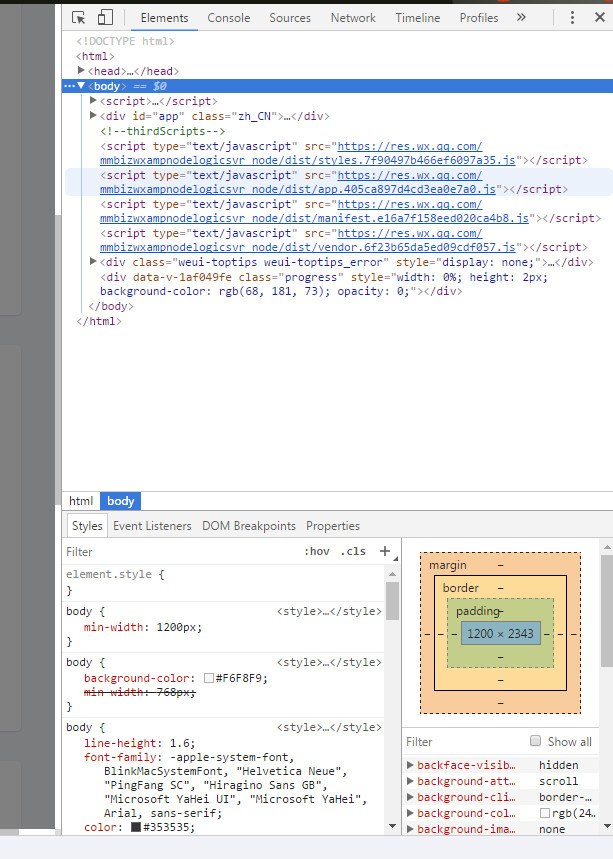Open style source link for background-color rule
613x859 pixels.
pyautogui.click(x=329, y=662)
